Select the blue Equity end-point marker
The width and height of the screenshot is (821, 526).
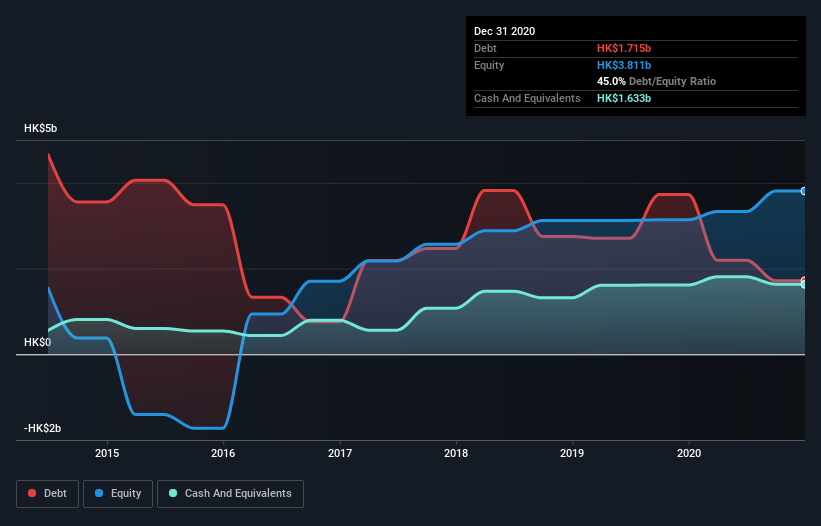pyautogui.click(x=803, y=191)
